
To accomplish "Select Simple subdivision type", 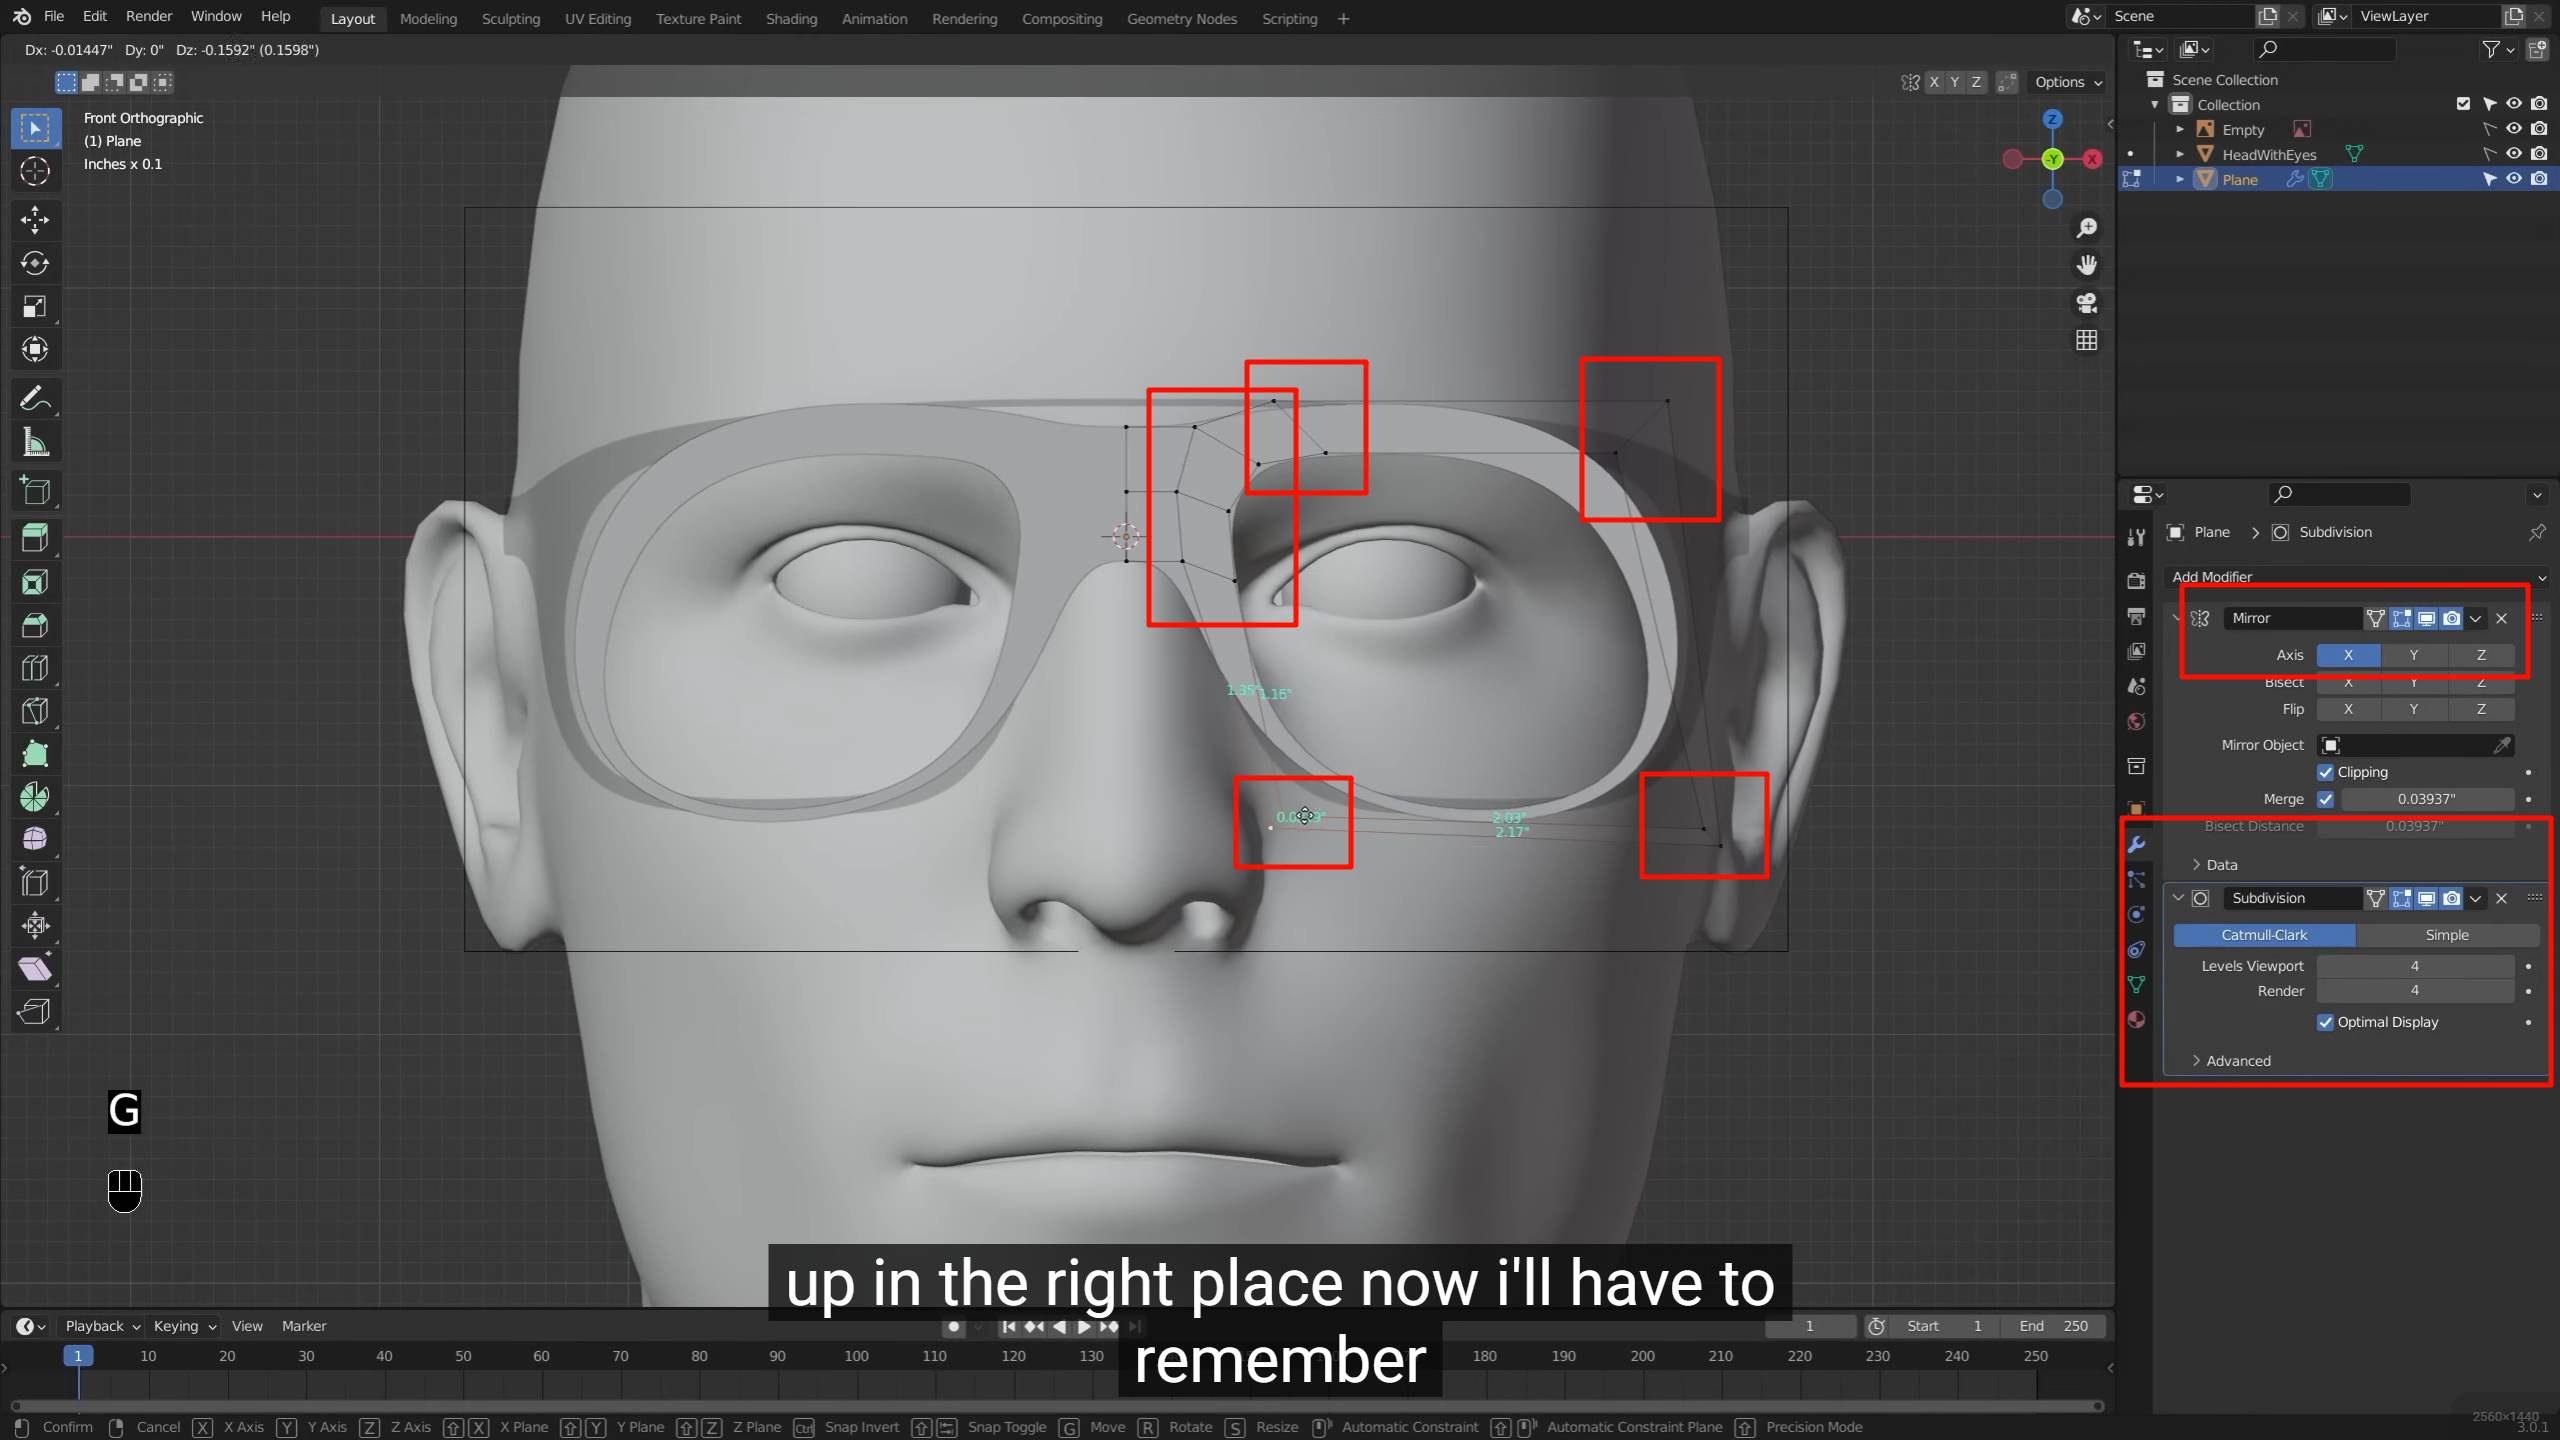I will click(2446, 935).
